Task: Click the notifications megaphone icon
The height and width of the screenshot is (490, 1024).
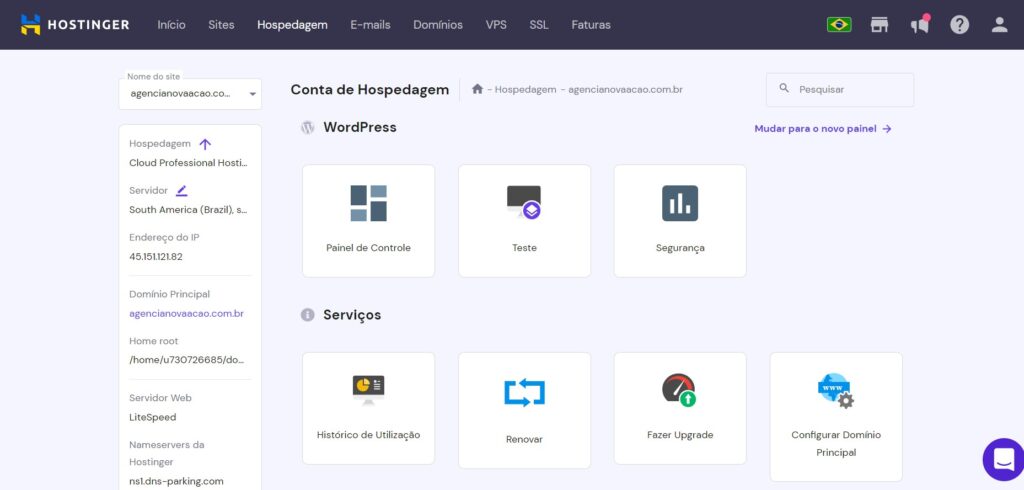Action: [x=919, y=25]
